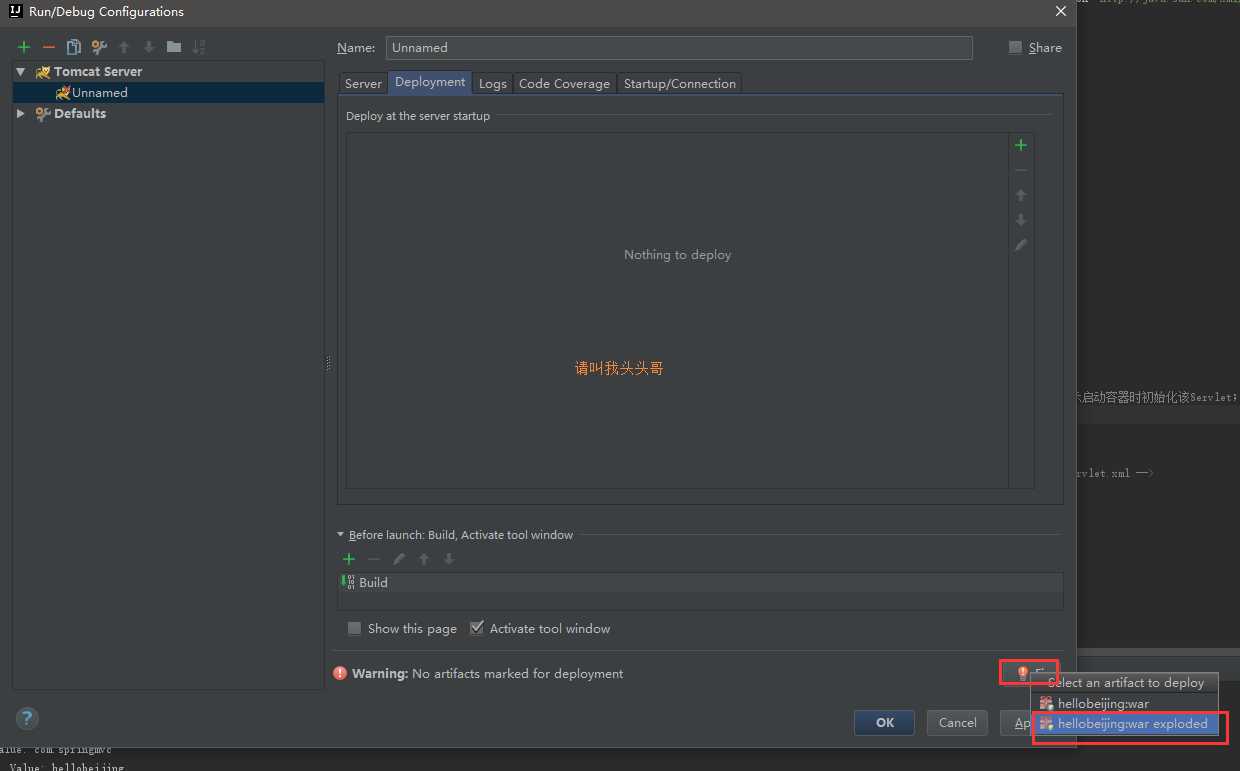The height and width of the screenshot is (771, 1240).
Task: Move configuration up in left toolbar
Action: pos(124,47)
